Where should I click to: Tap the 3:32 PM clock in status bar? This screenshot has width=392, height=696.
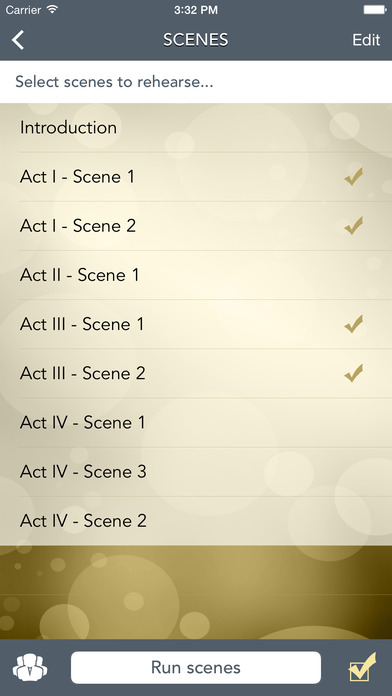click(196, 10)
